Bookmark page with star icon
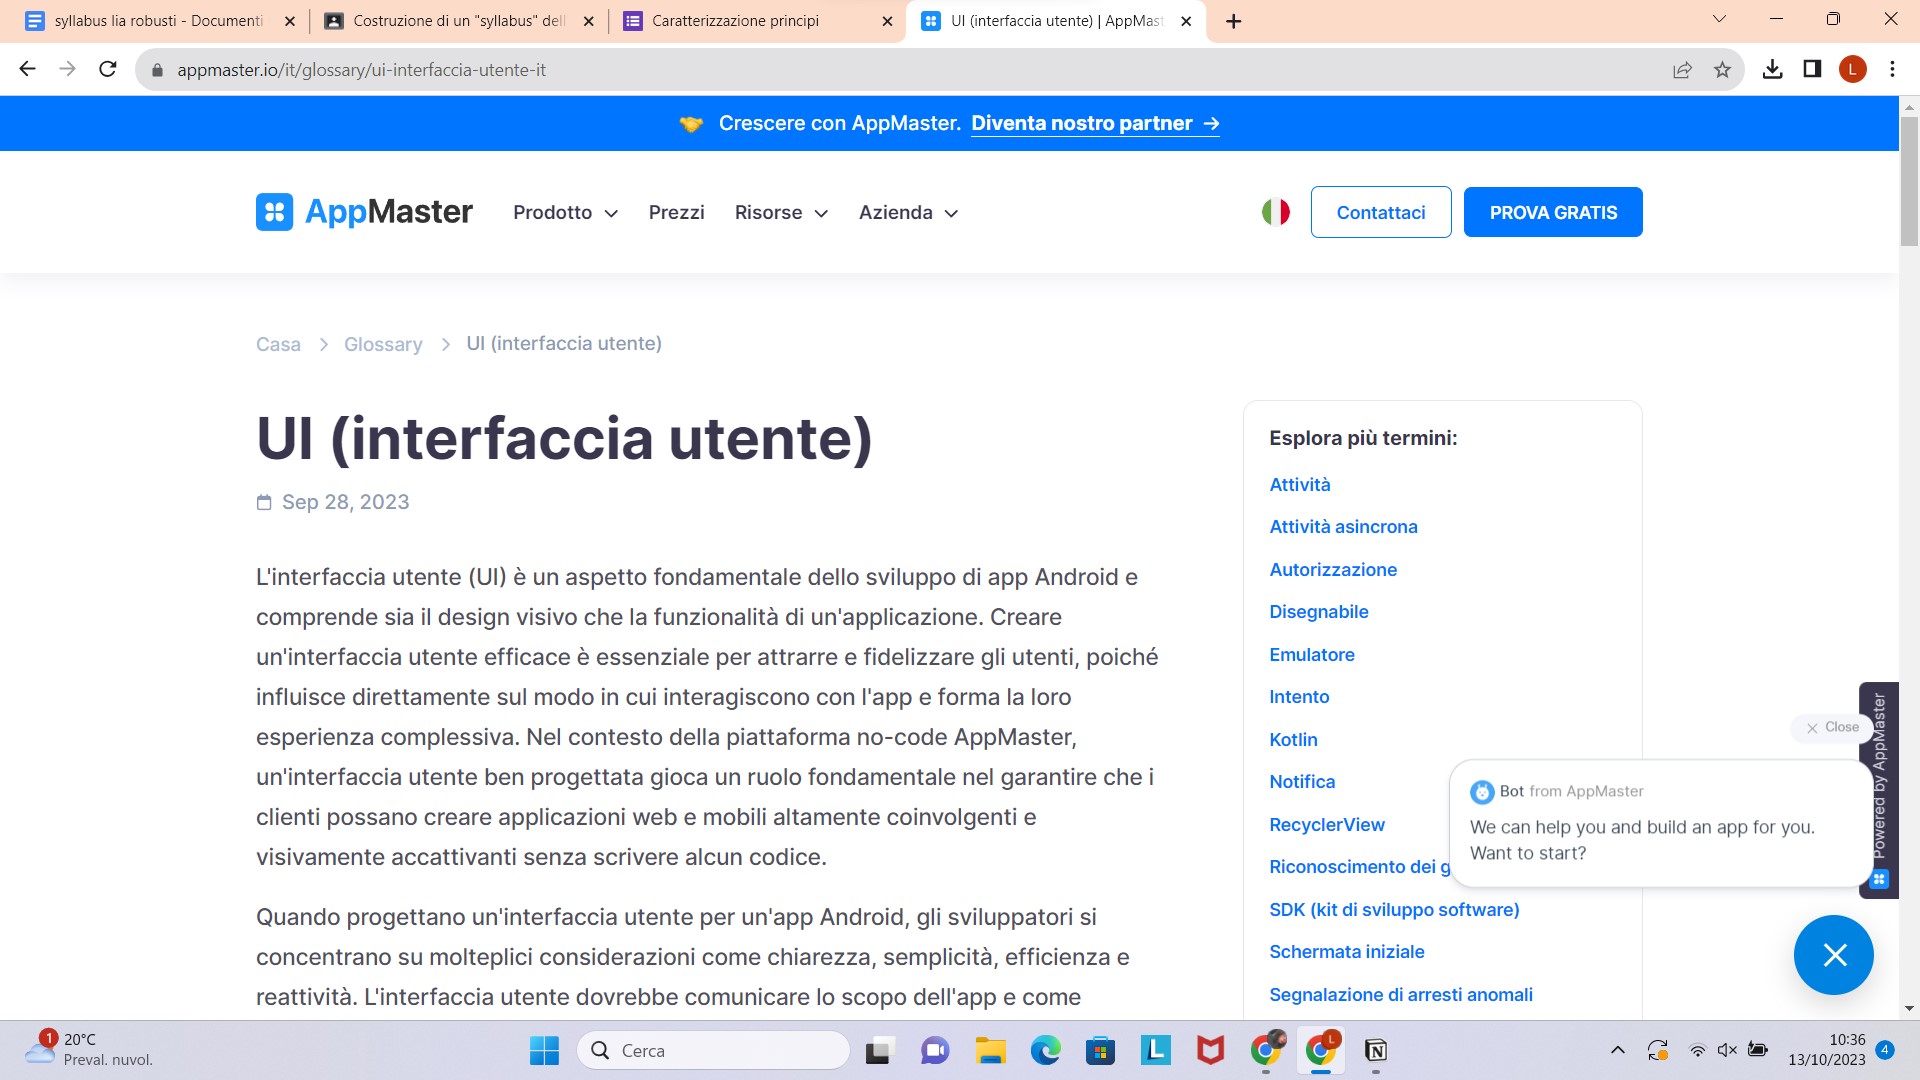Viewport: 1920px width, 1080px height. pos(1722,69)
